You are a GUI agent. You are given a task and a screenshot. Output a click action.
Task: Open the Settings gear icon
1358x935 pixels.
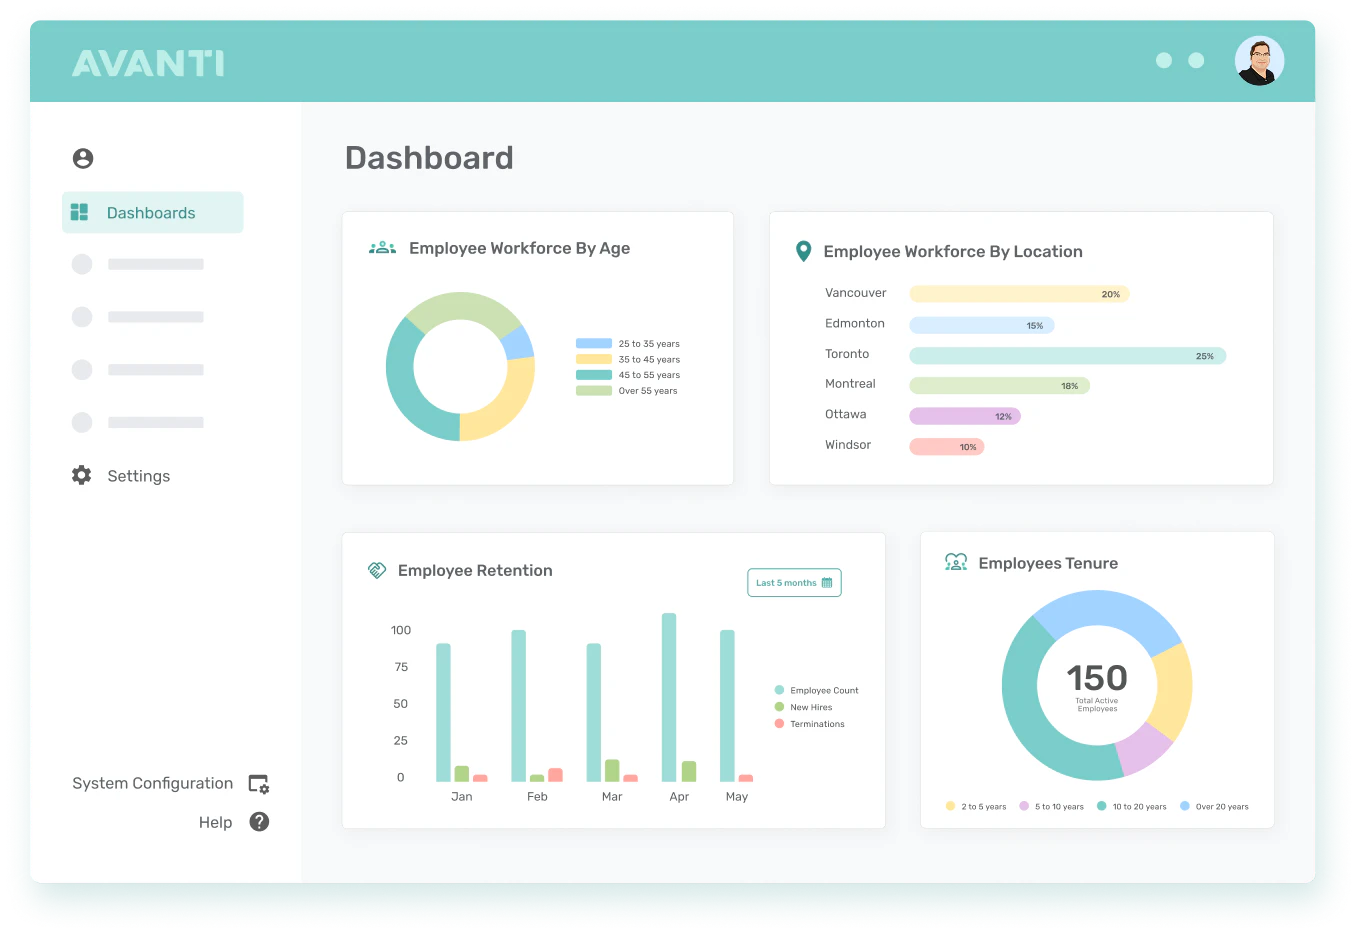(x=80, y=475)
